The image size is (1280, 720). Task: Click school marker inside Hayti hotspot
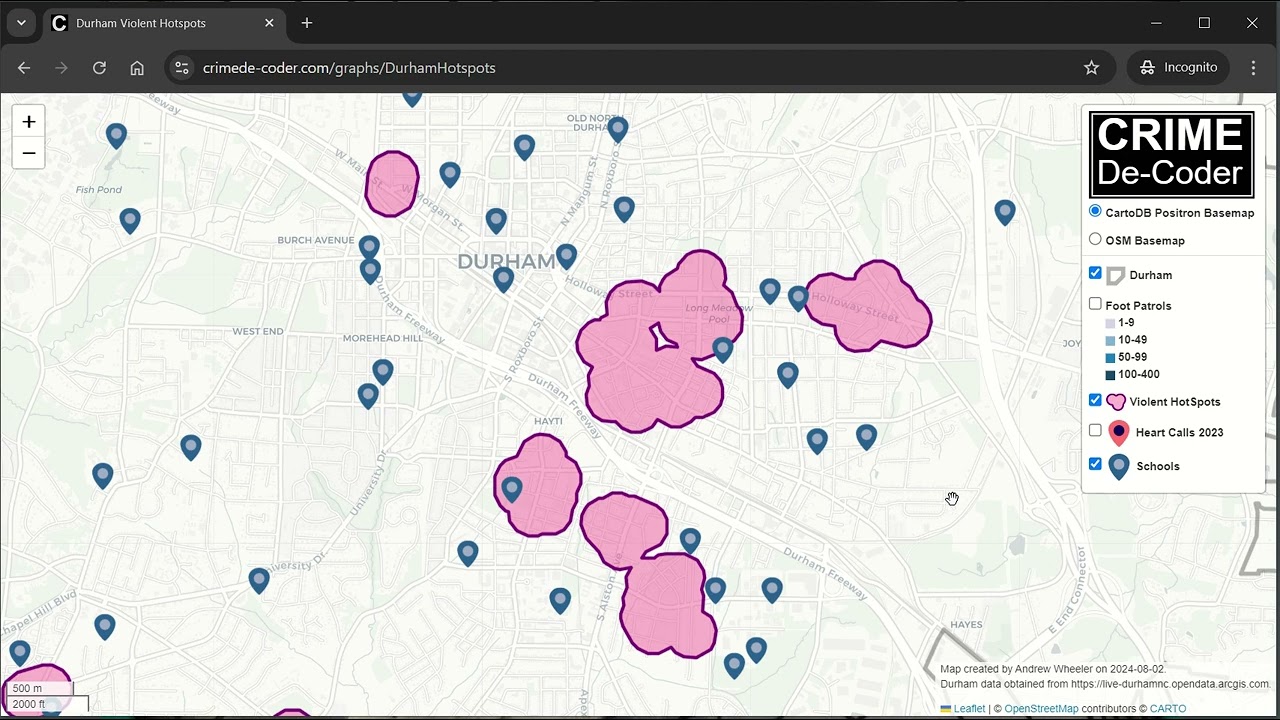pos(511,489)
